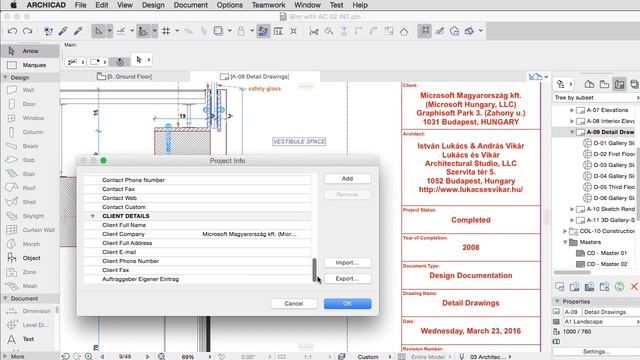Activate the Door tool
The image size is (640, 360).
30,104
